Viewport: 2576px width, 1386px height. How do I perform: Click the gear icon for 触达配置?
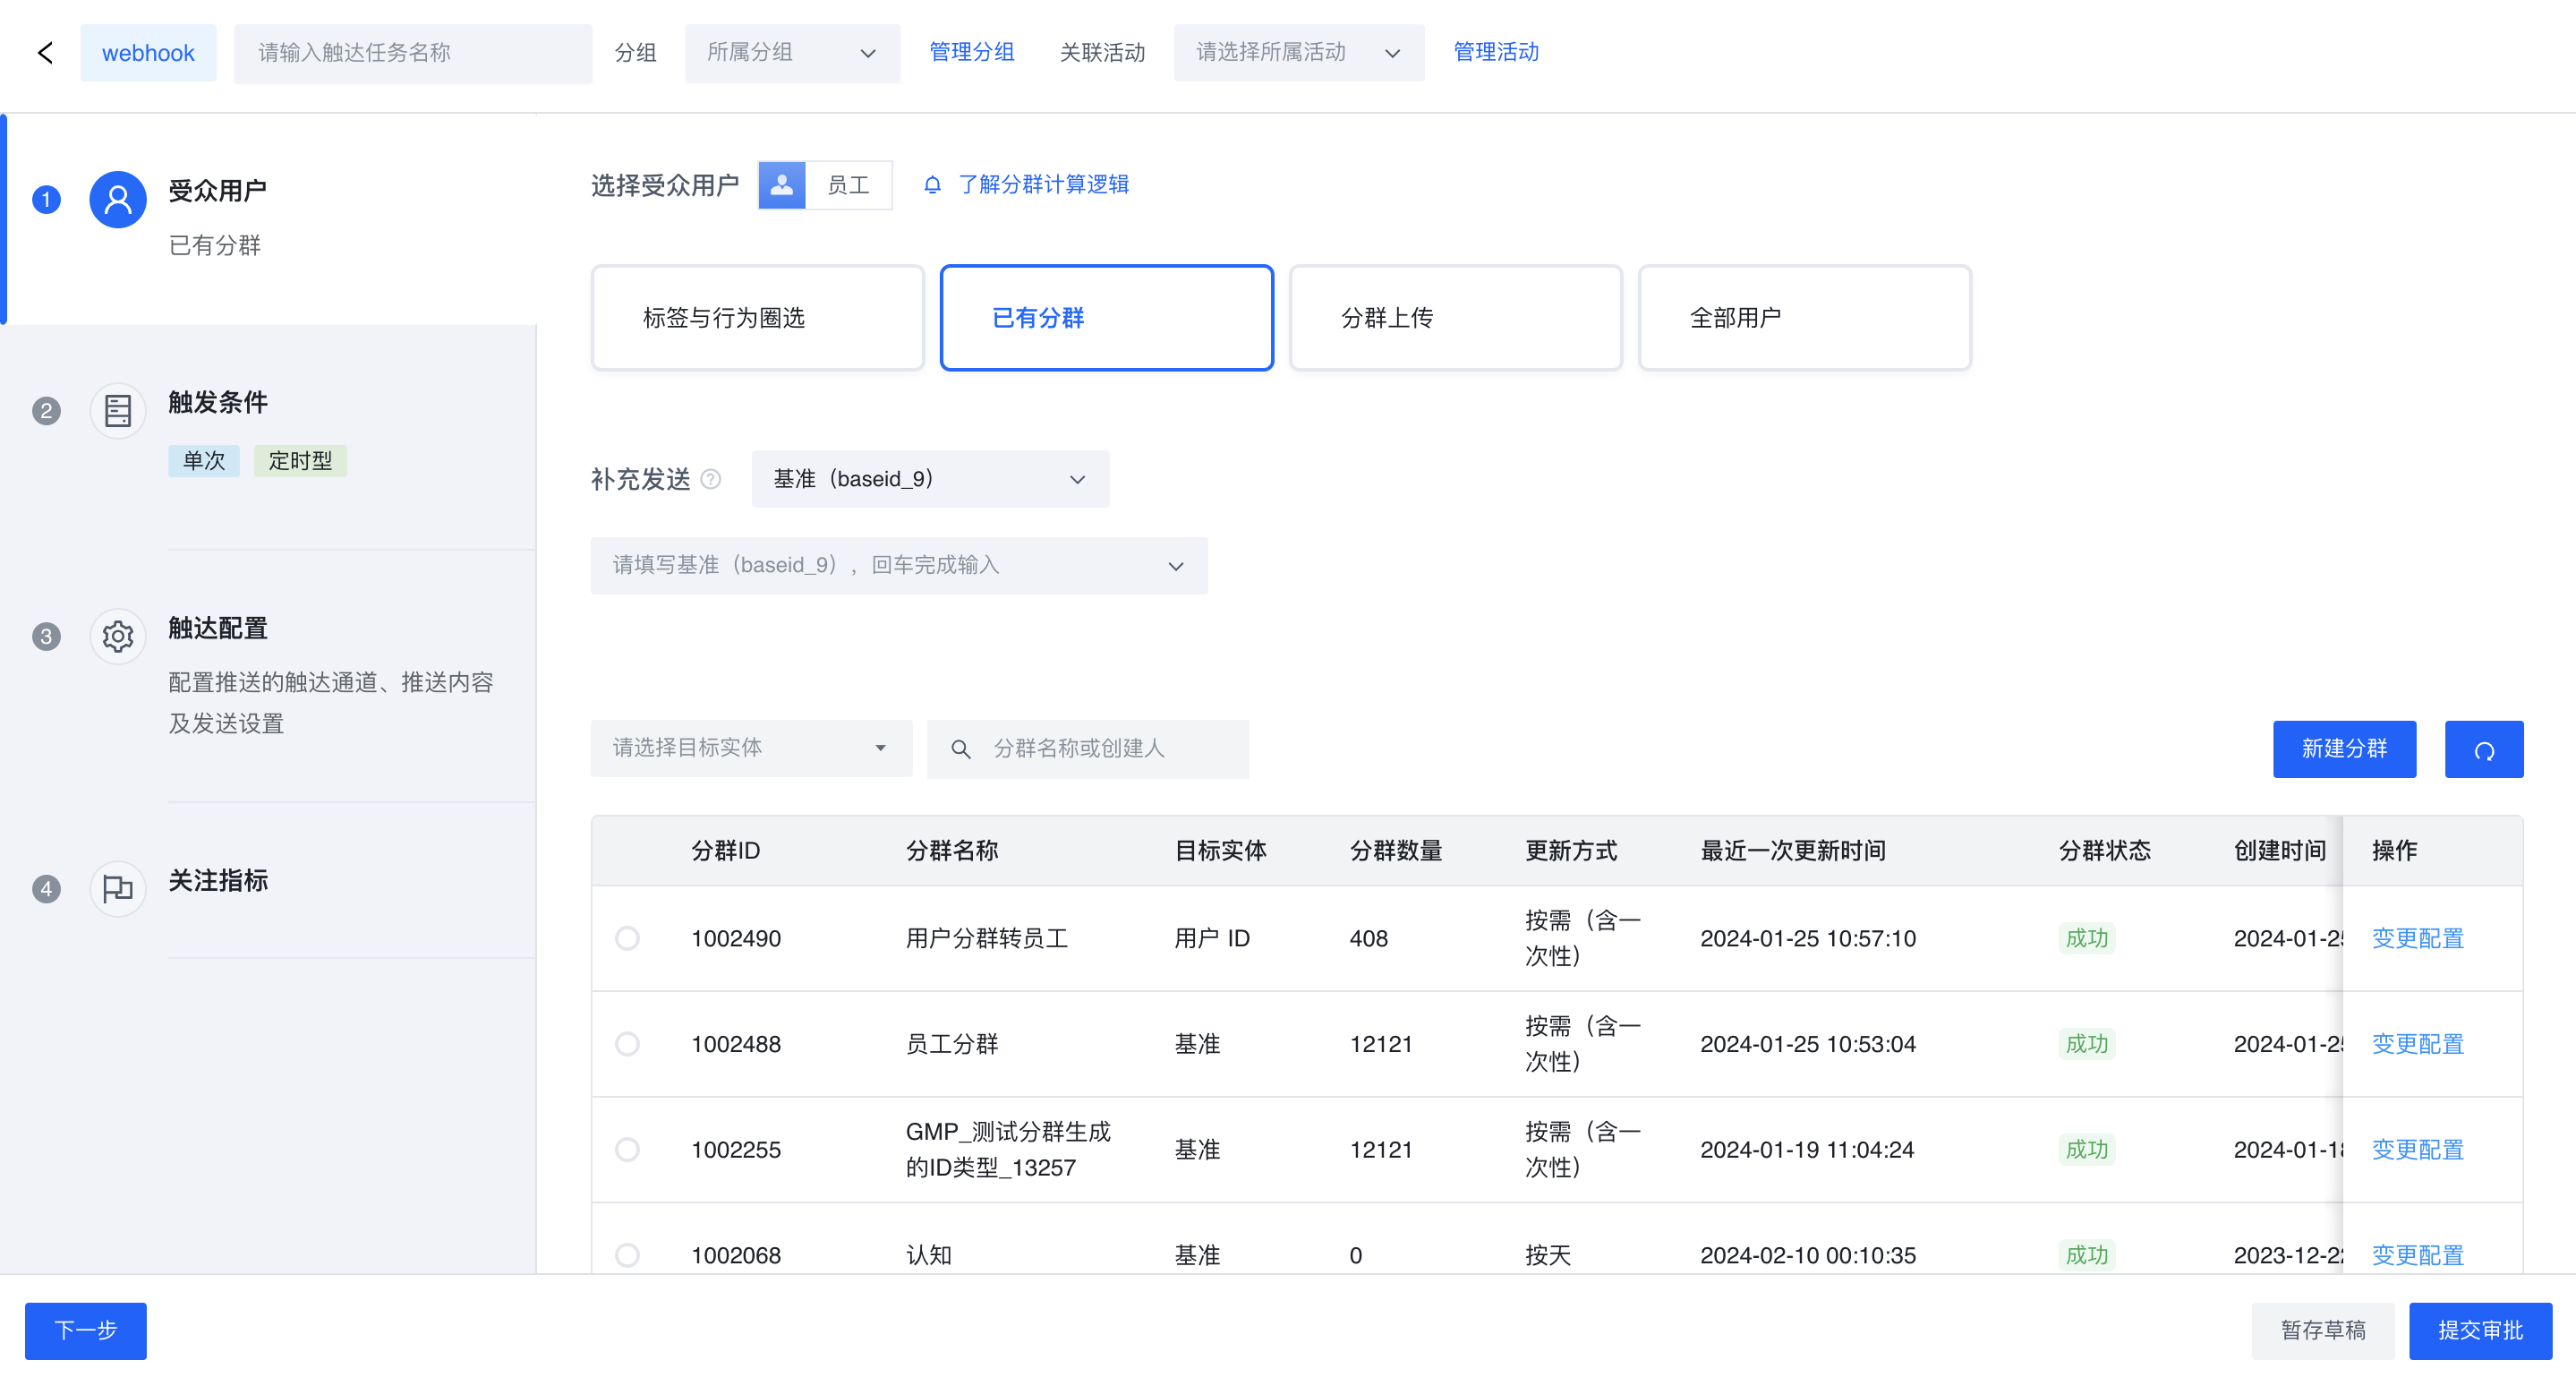117,636
